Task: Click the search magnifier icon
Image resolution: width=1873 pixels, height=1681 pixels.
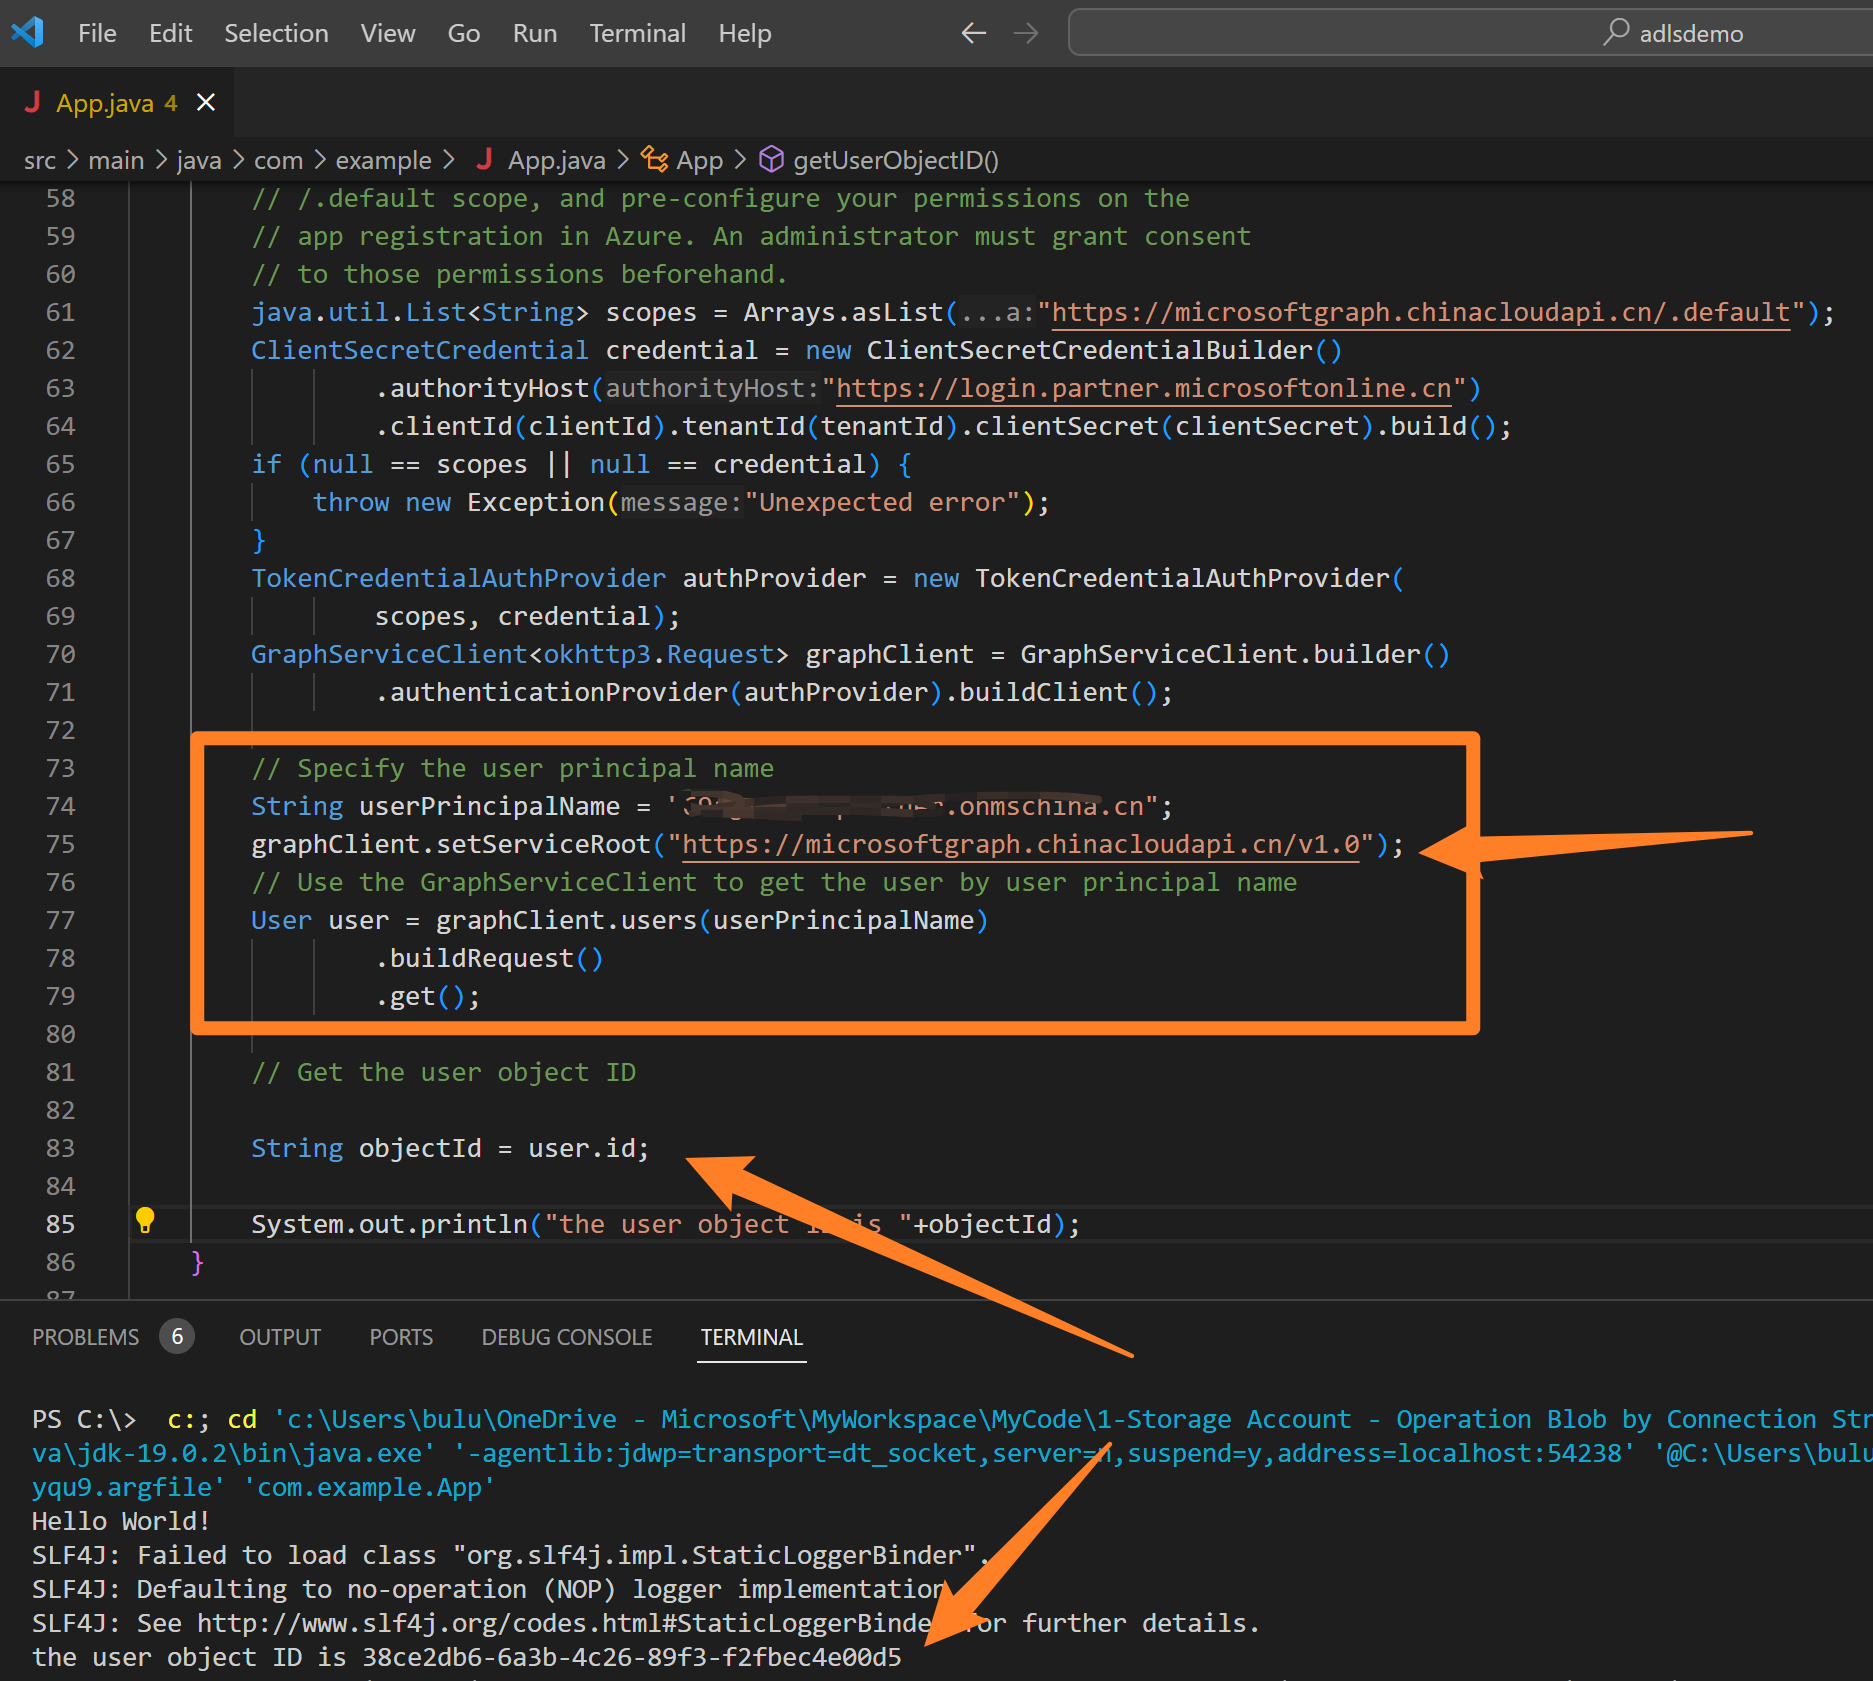Action: point(1615,33)
